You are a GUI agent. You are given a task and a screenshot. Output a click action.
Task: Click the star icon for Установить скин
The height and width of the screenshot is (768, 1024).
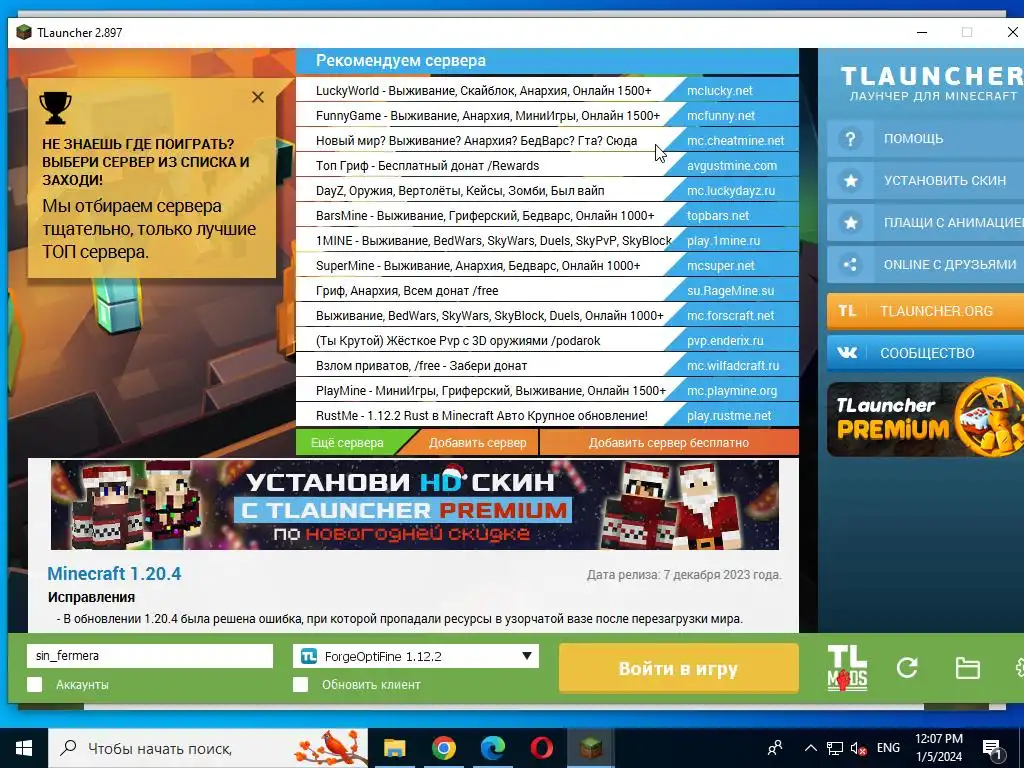pyautogui.click(x=850, y=181)
